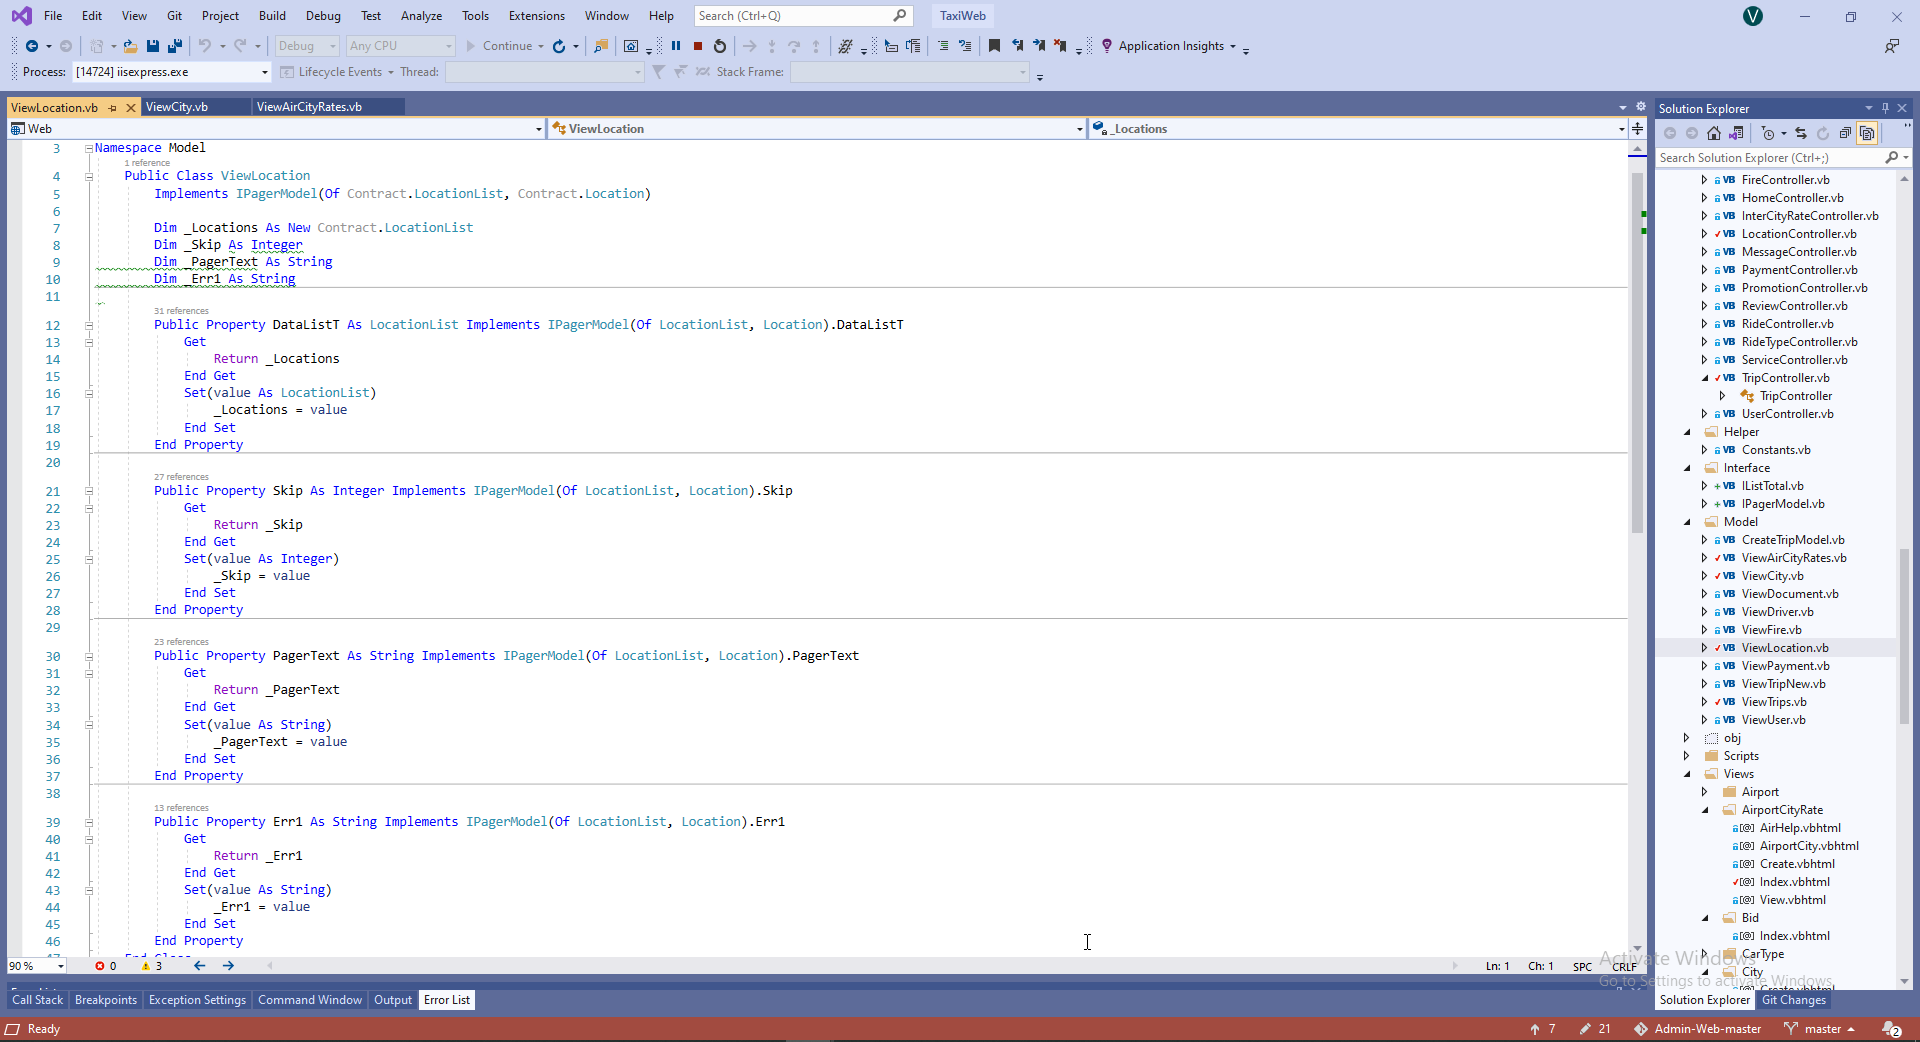Switch Solution Explorer views icon
Viewport: 1920px width, 1042px height.
point(1736,133)
